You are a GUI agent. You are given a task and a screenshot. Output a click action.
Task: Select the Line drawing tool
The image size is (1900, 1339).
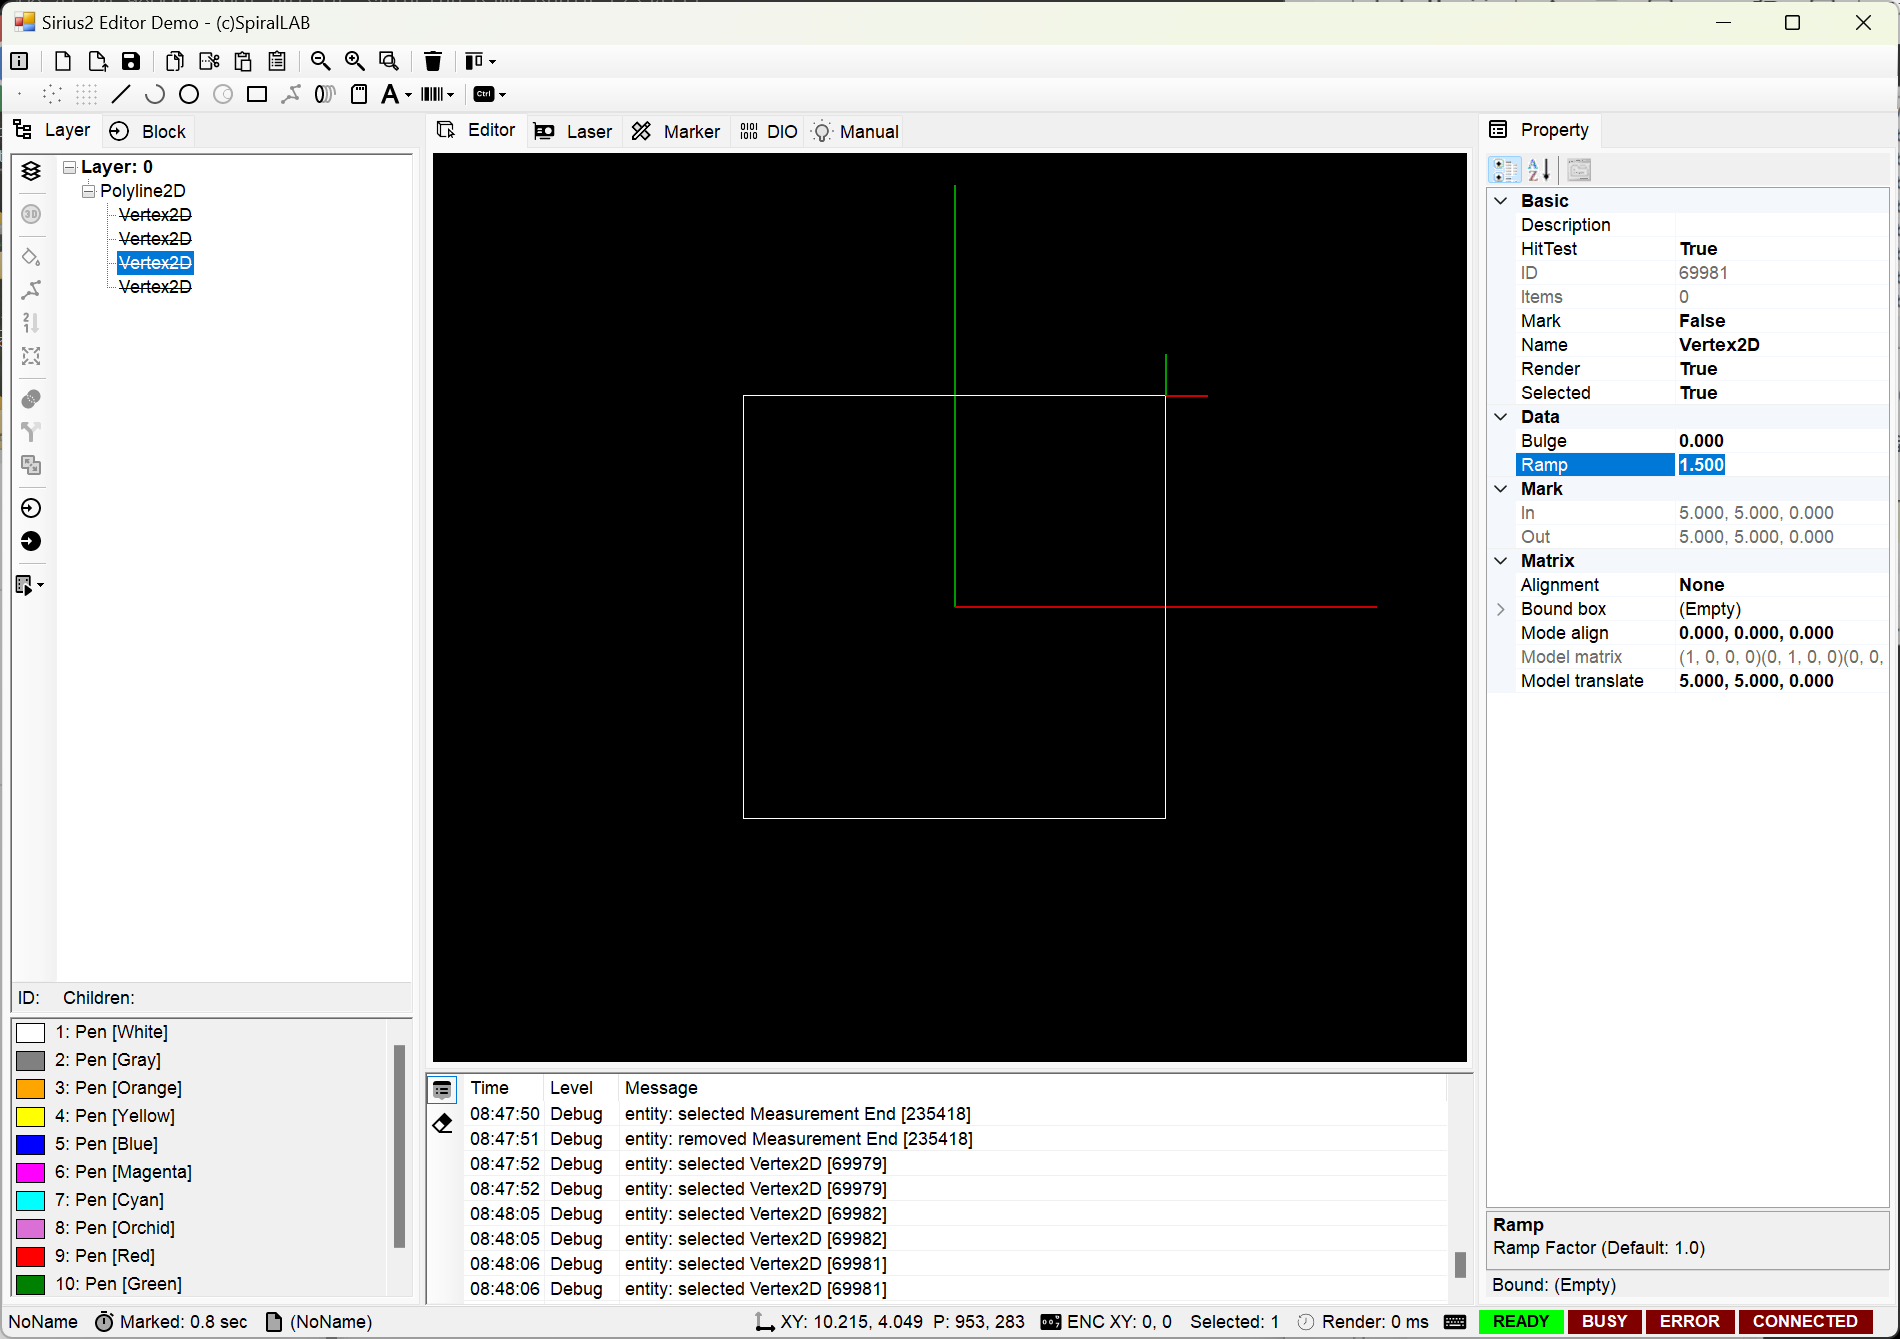pos(121,94)
